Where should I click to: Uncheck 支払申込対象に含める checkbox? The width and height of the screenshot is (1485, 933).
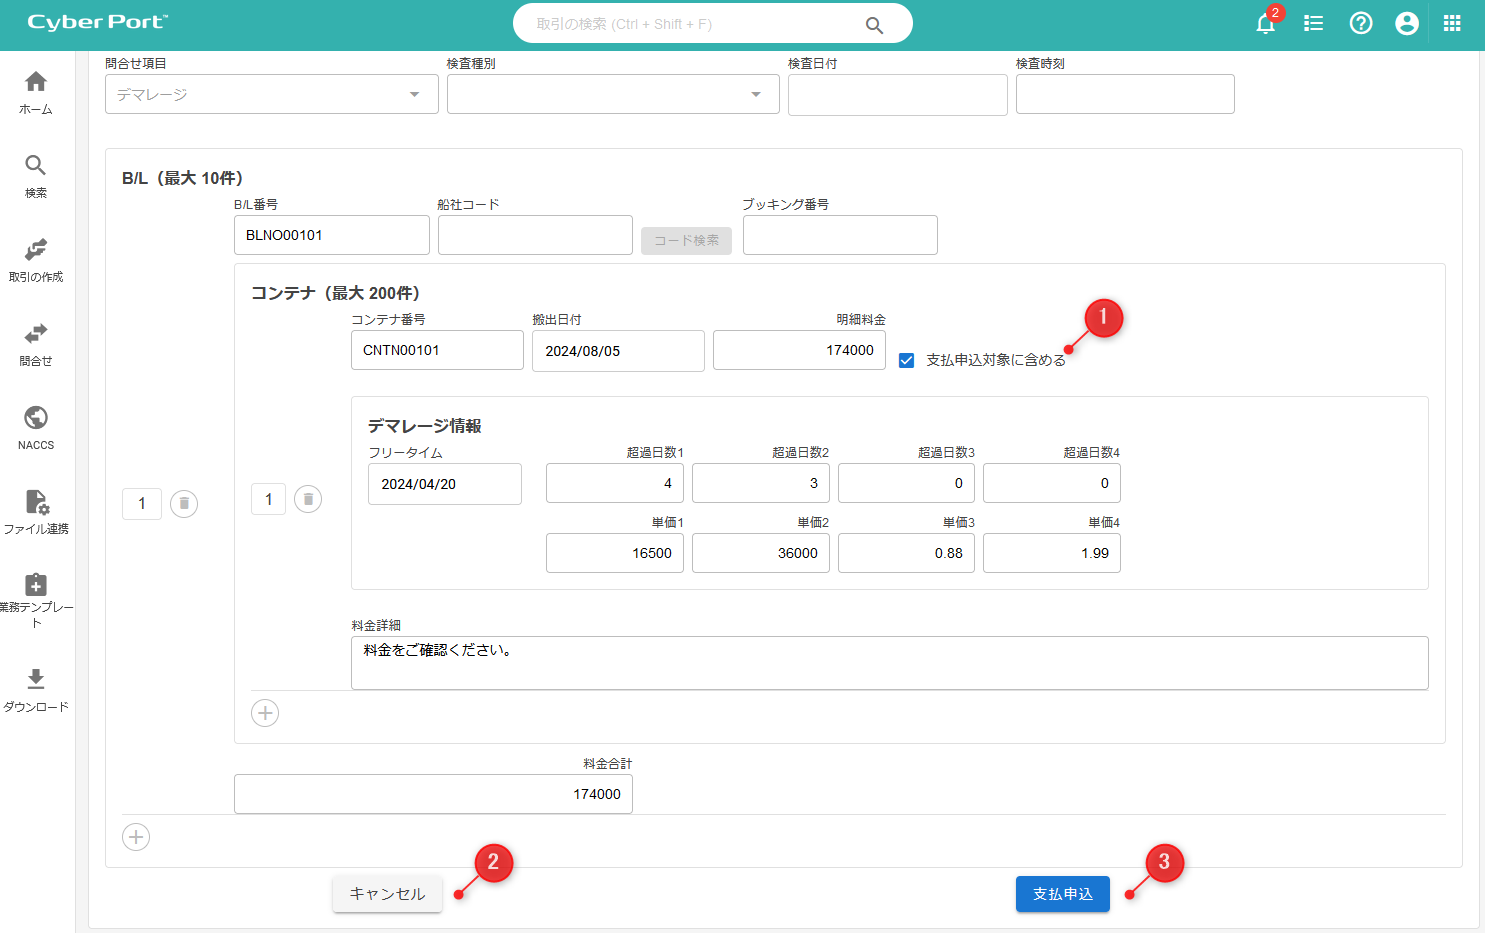[x=907, y=360]
